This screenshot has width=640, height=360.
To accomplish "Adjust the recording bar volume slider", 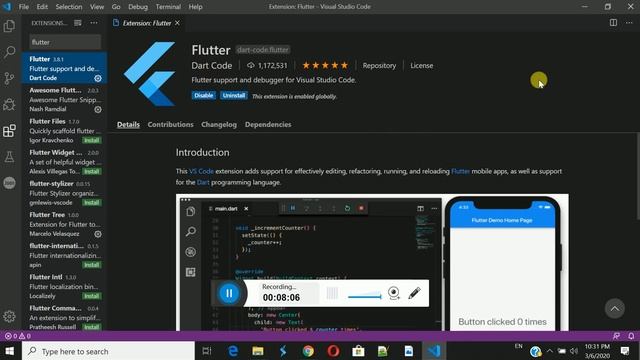I will (364, 296).
